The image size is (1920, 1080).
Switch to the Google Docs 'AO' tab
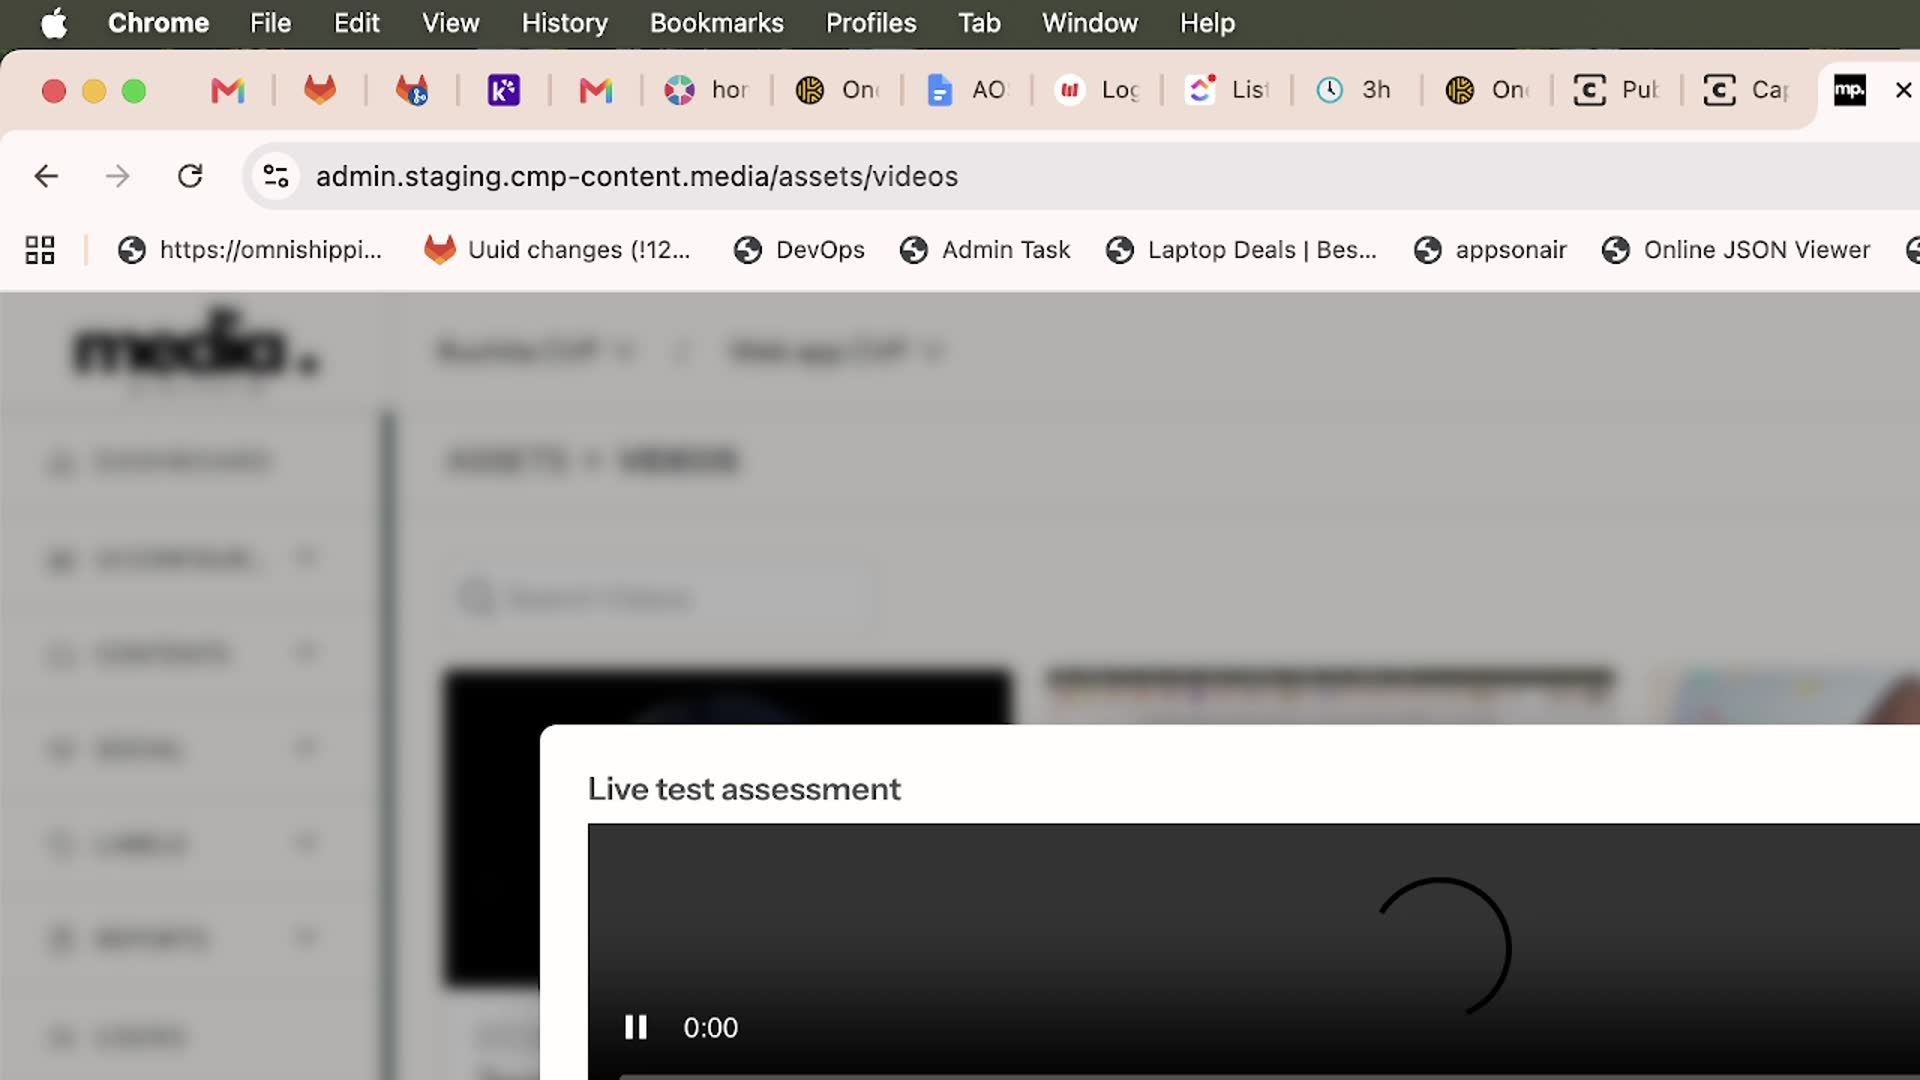tap(967, 91)
